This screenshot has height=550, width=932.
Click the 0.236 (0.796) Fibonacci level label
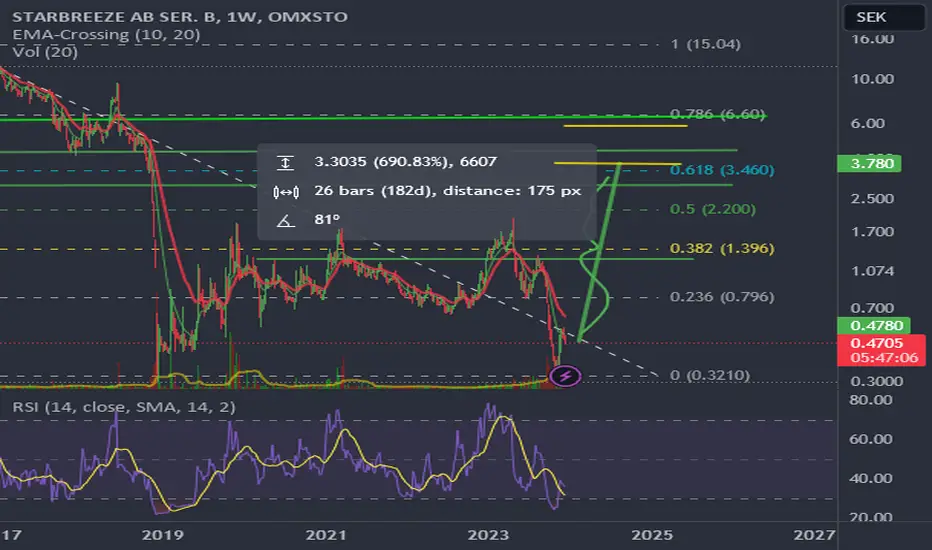[722, 297]
